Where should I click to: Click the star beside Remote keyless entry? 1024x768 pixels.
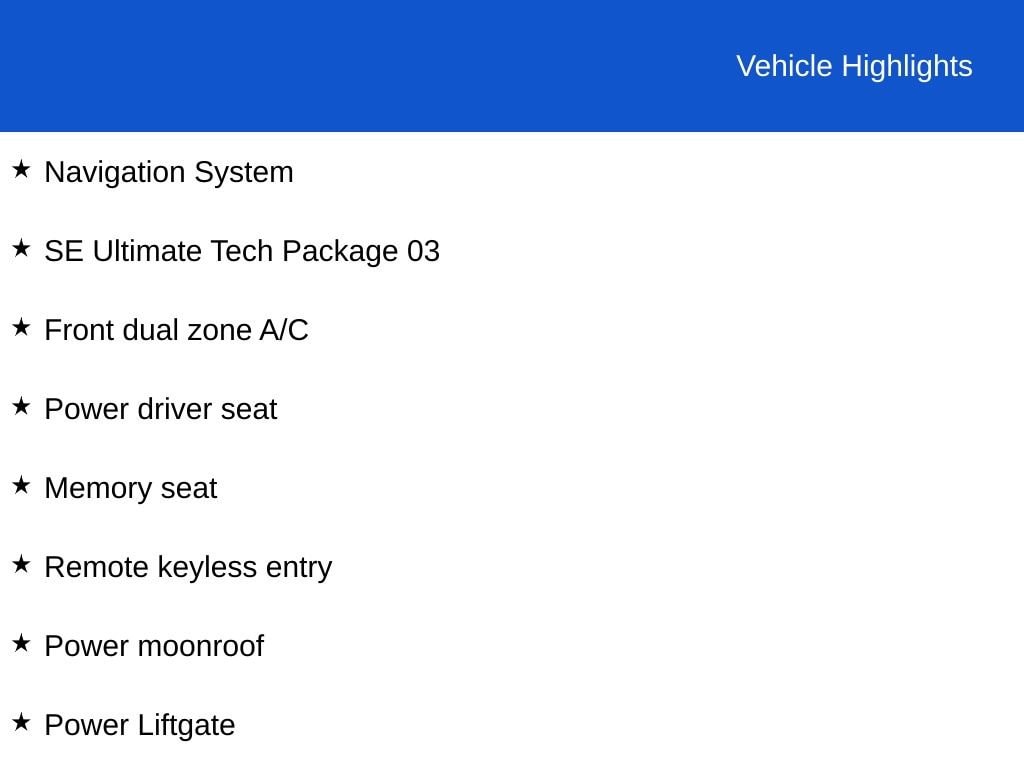click(x=21, y=564)
